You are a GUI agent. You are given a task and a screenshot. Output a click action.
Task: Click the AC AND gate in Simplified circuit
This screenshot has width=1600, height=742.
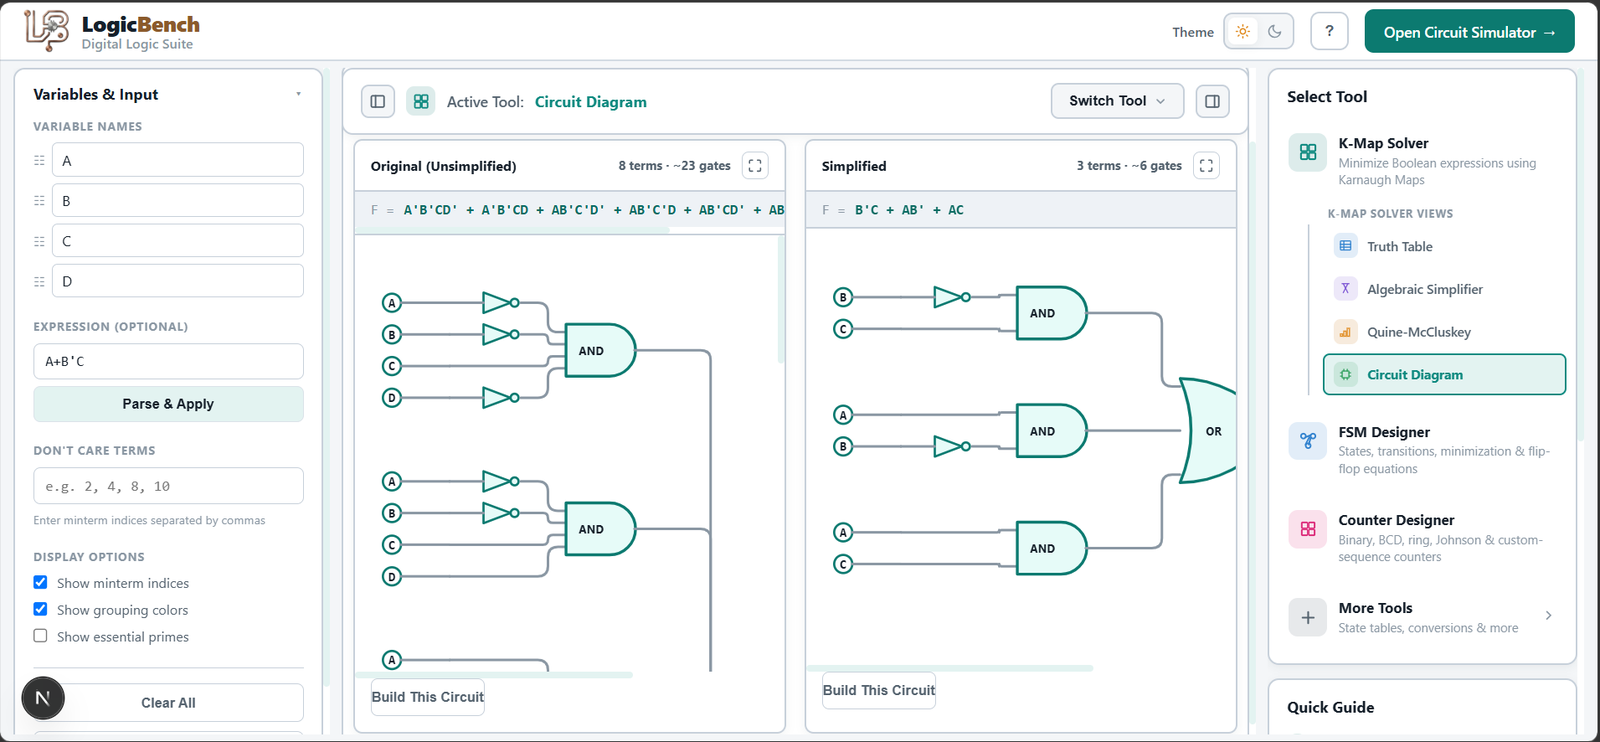point(1051,548)
